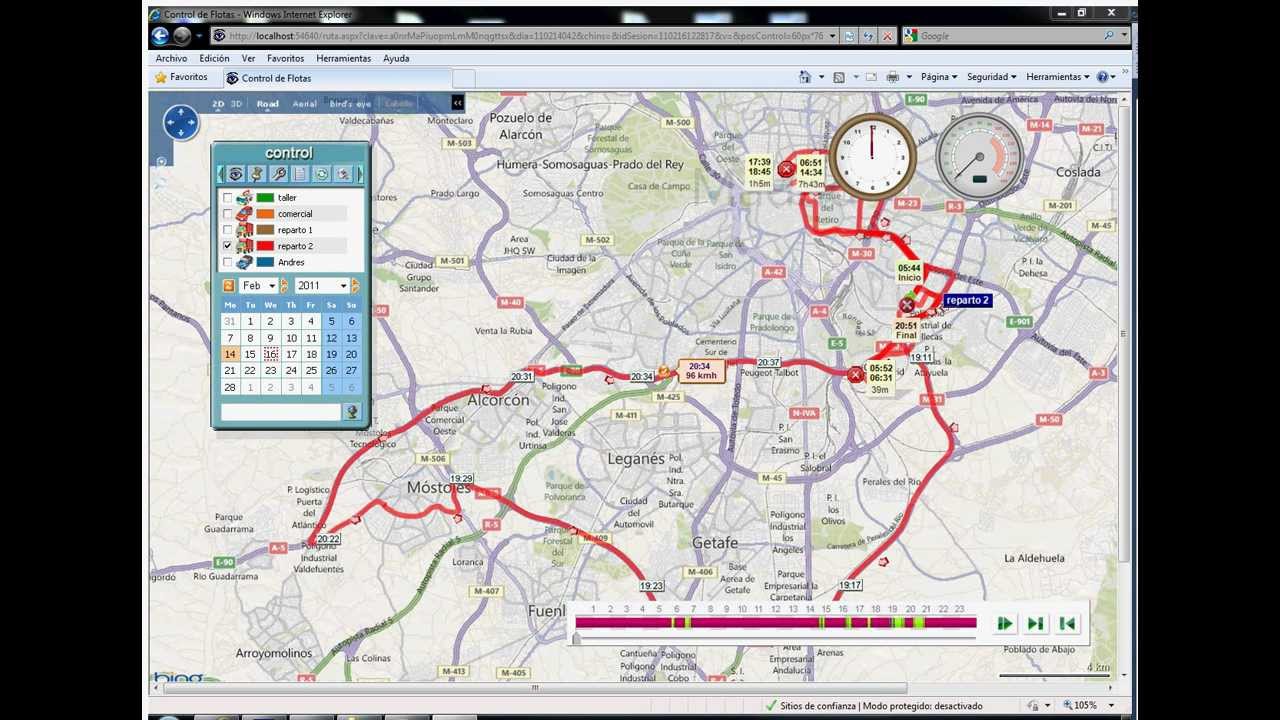Image resolution: width=1280 pixels, height=720 pixels.
Task: Click the eye view icon in control panel
Action: 235,174
